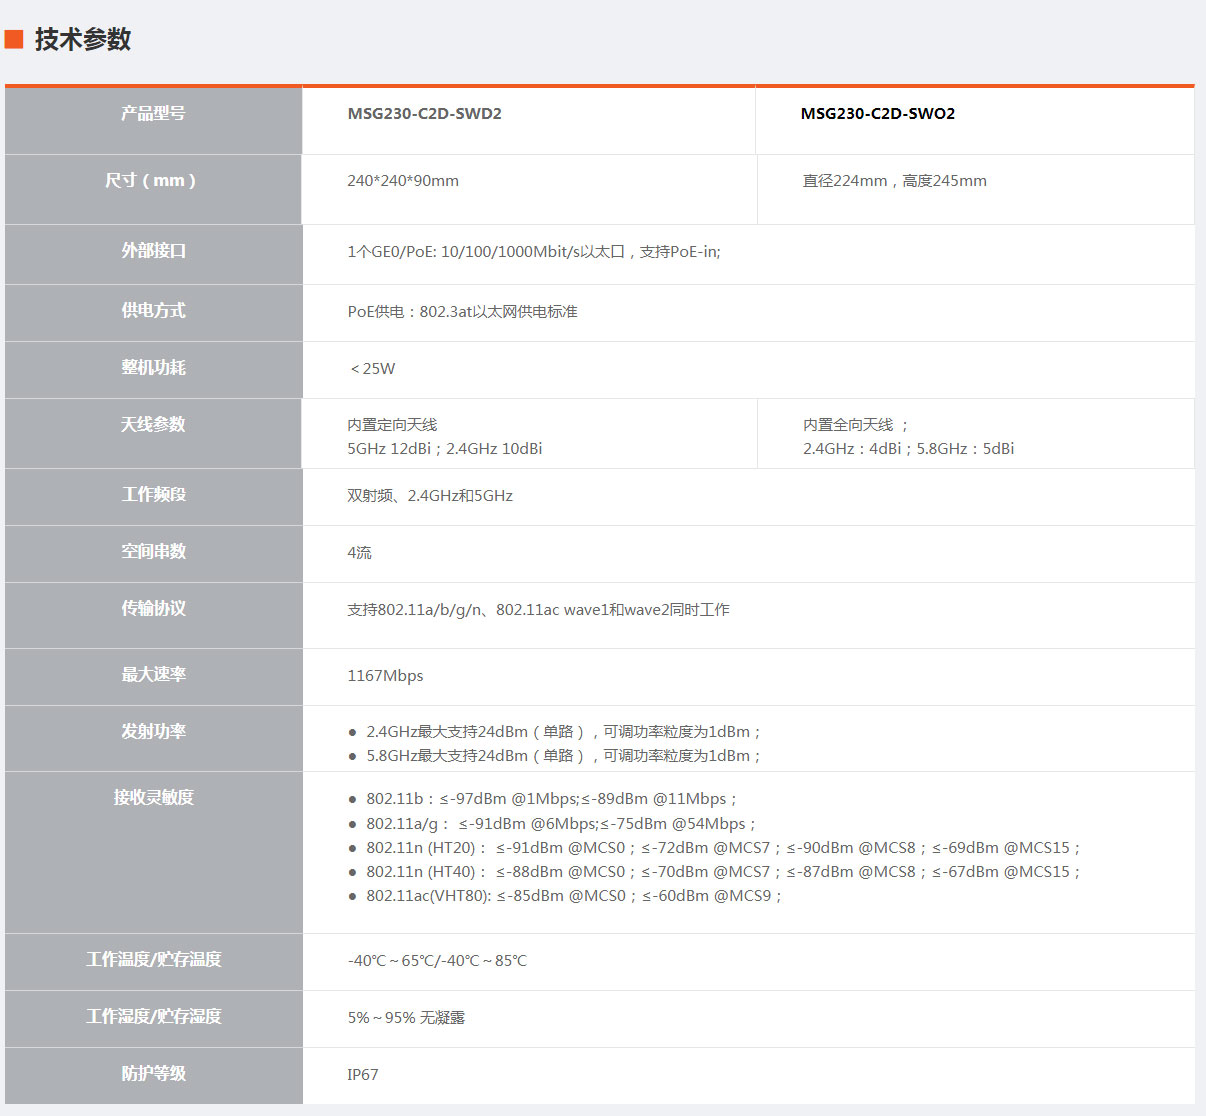Click the orange square beside 技术参数
Image resolution: width=1206 pixels, height=1116 pixels.
(14, 39)
